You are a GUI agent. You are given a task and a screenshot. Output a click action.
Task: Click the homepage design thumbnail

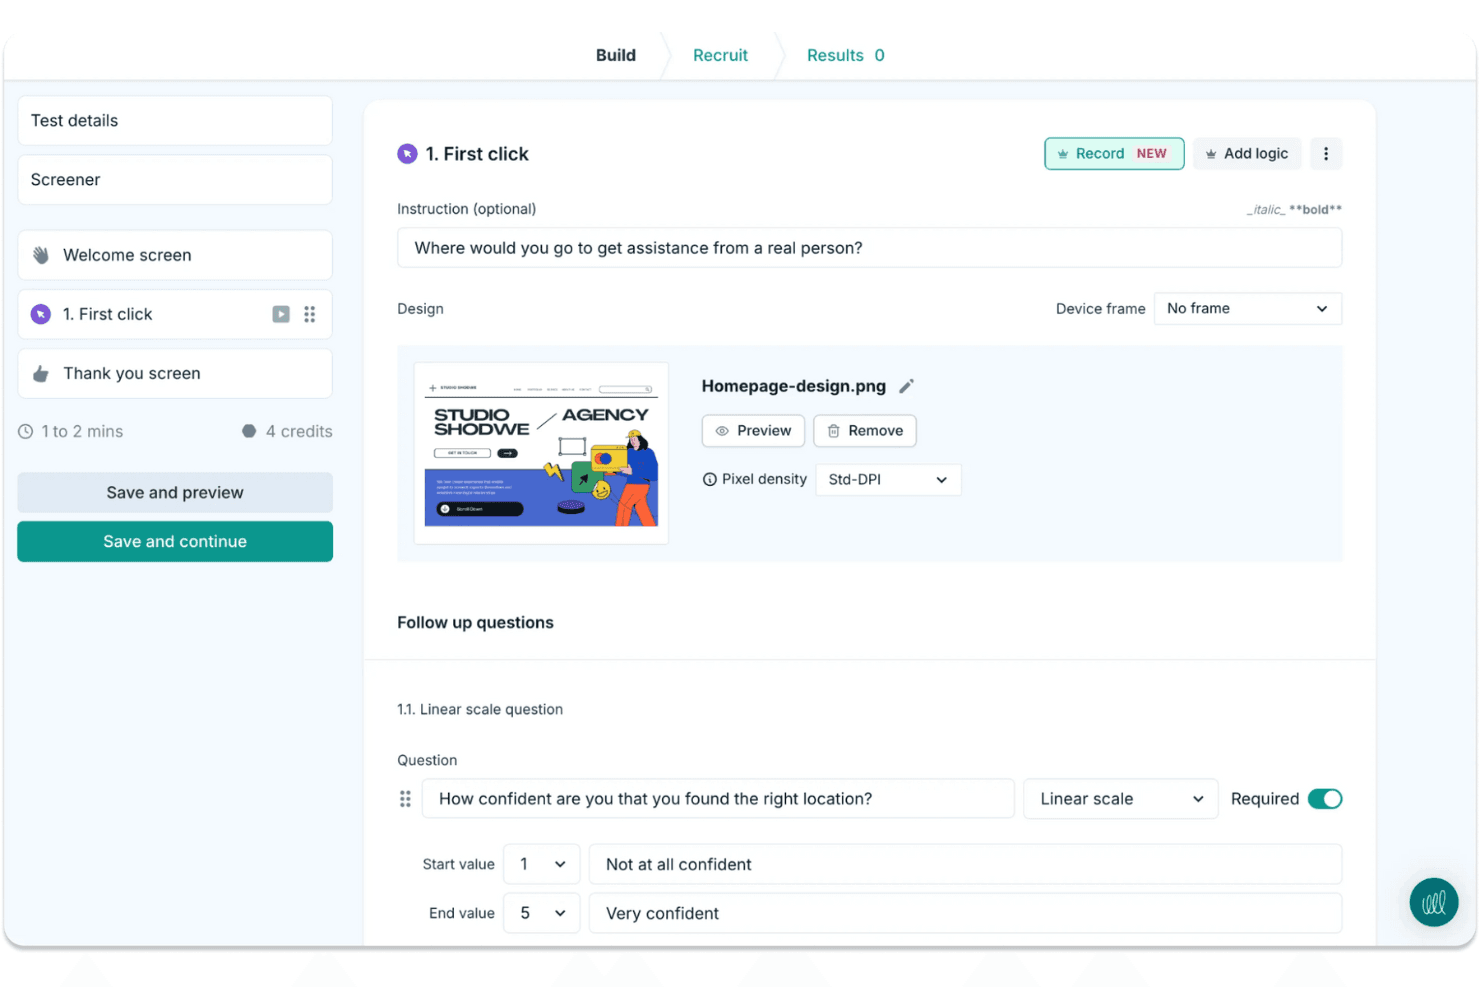[541, 453]
